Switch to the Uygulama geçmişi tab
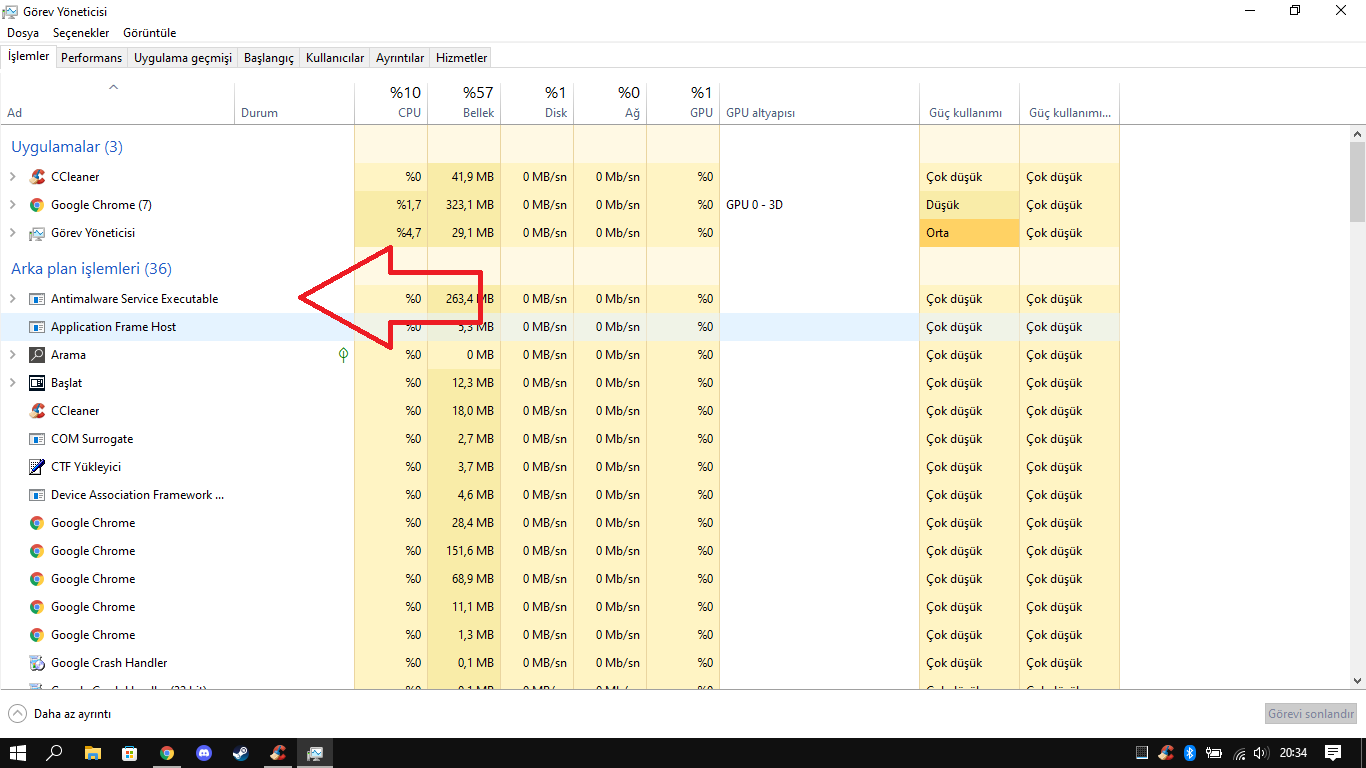Screen dimensions: 1366x768 [183, 58]
